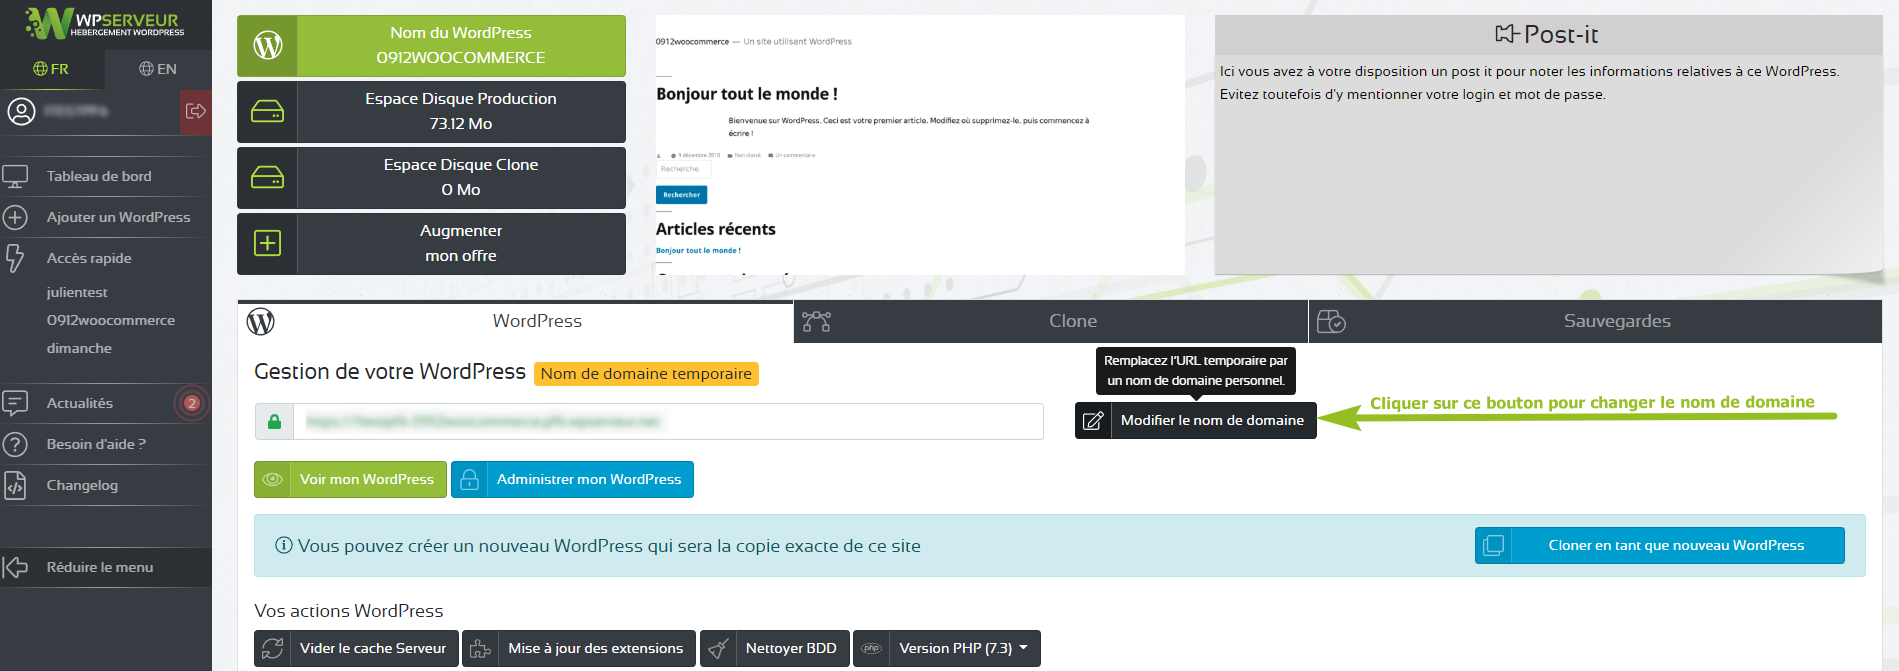1899x671 pixels.
Task: Click the plus icon for Augmenter mon offre
Action: [267, 243]
